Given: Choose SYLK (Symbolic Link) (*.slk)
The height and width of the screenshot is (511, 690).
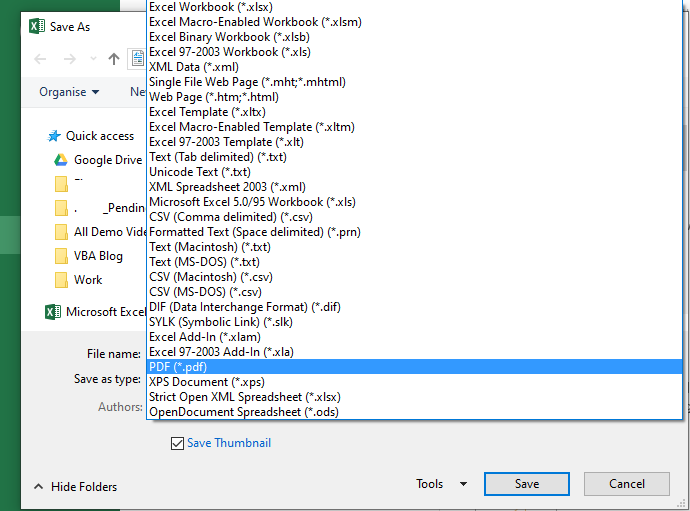Looking at the screenshot, I should pyautogui.click(x=414, y=321).
